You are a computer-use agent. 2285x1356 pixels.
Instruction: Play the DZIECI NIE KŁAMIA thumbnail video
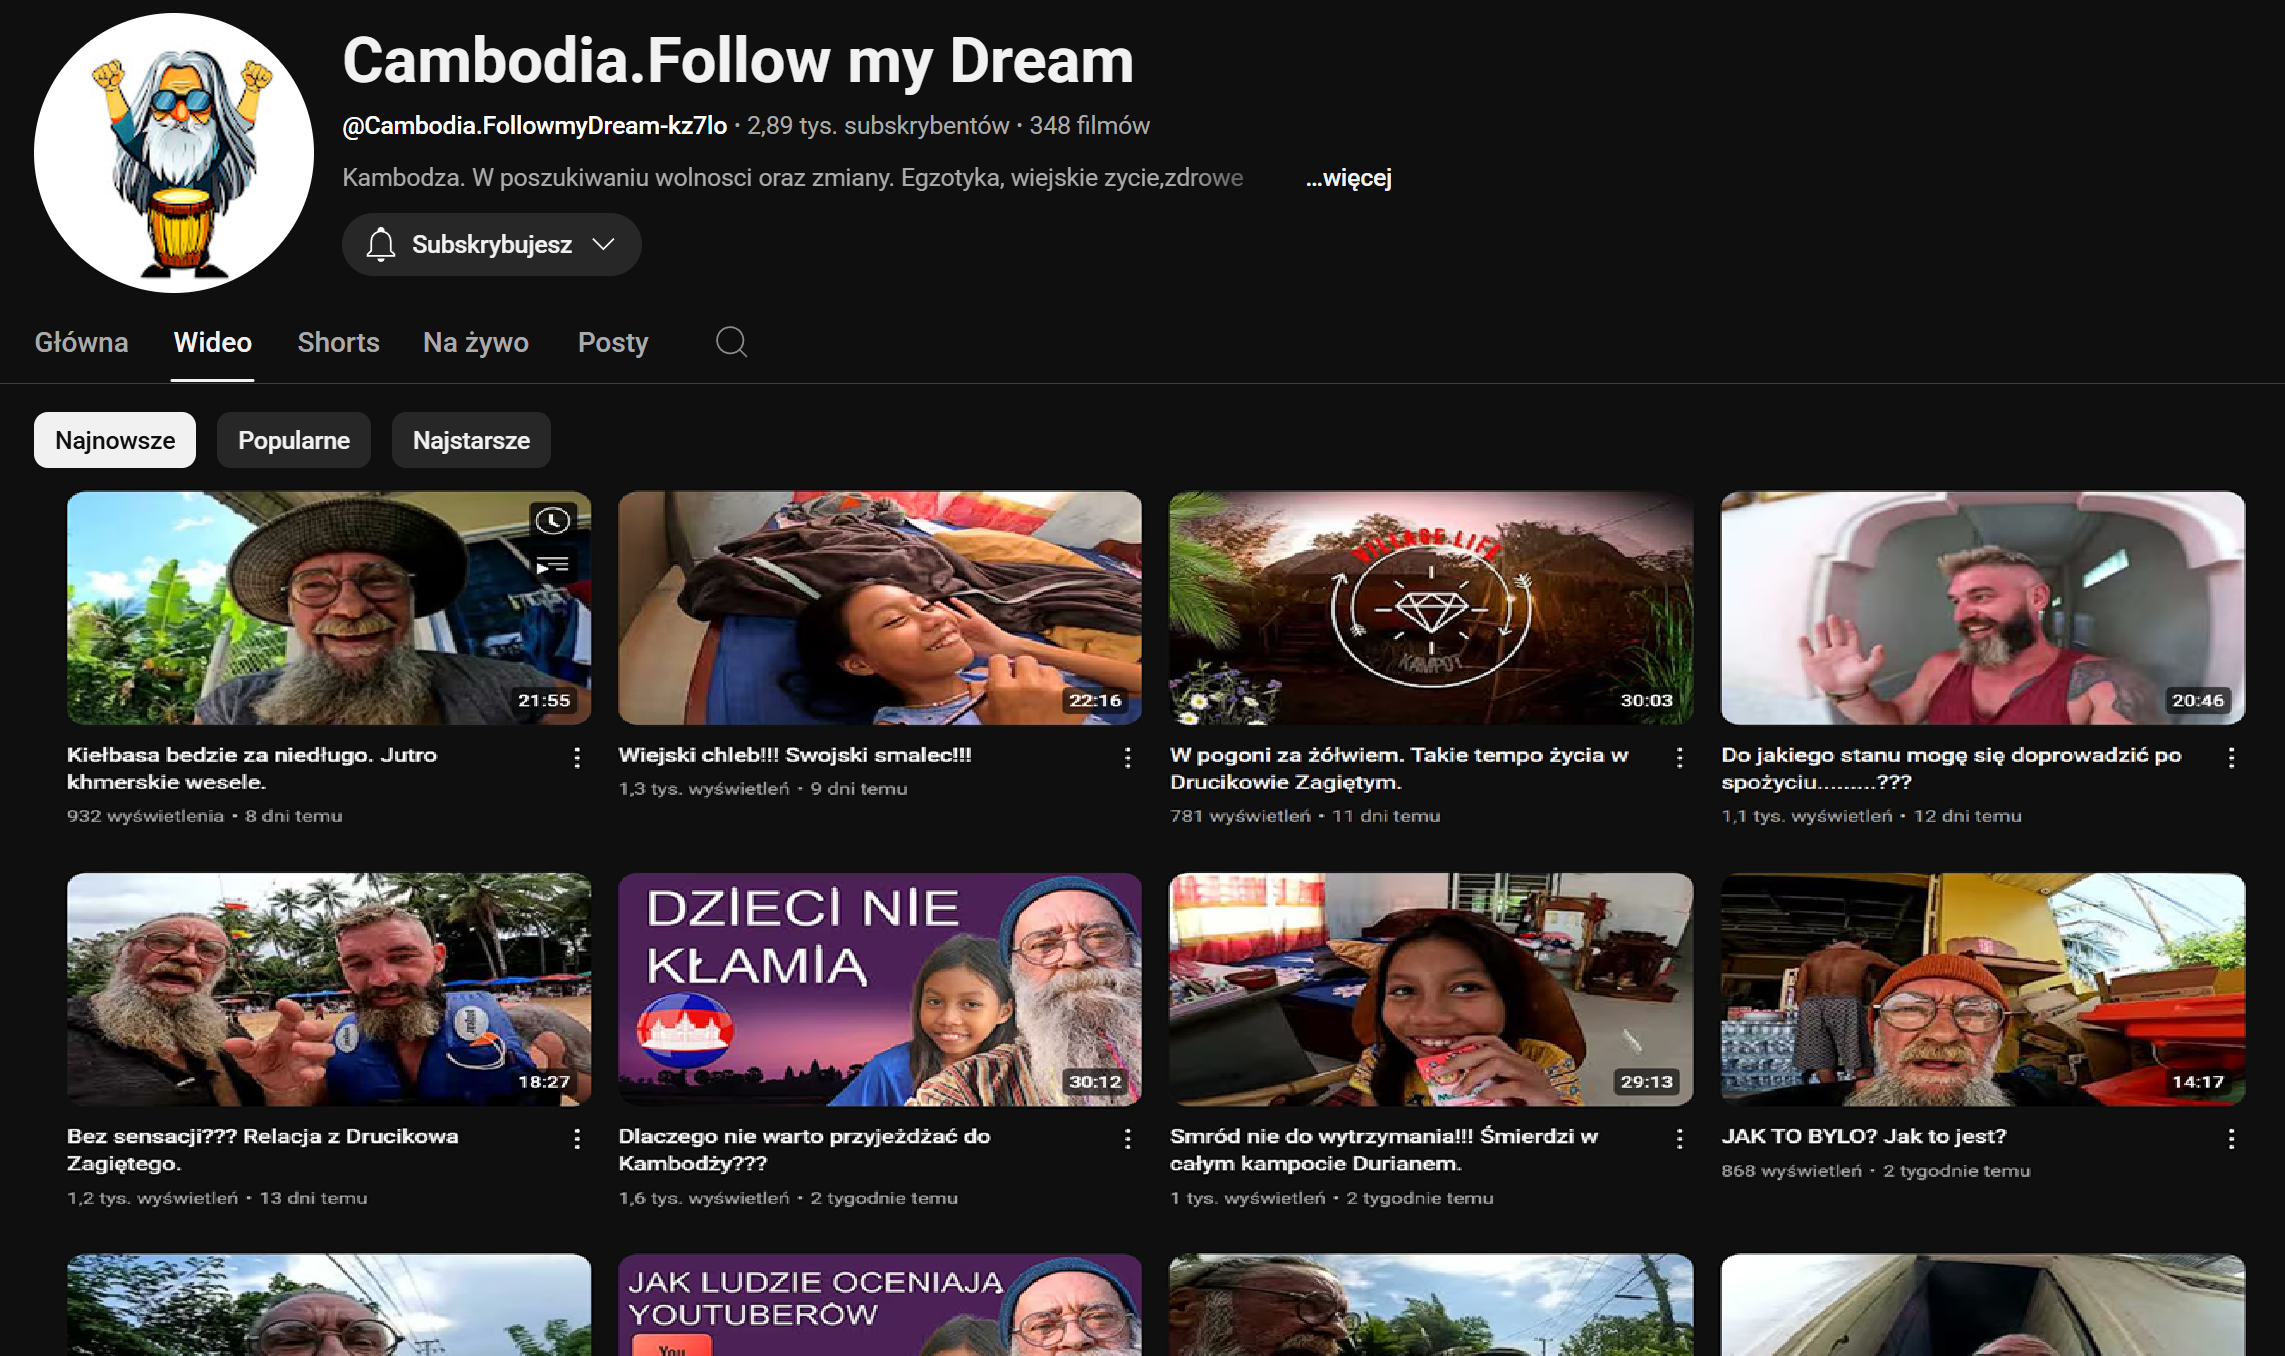[x=879, y=989]
